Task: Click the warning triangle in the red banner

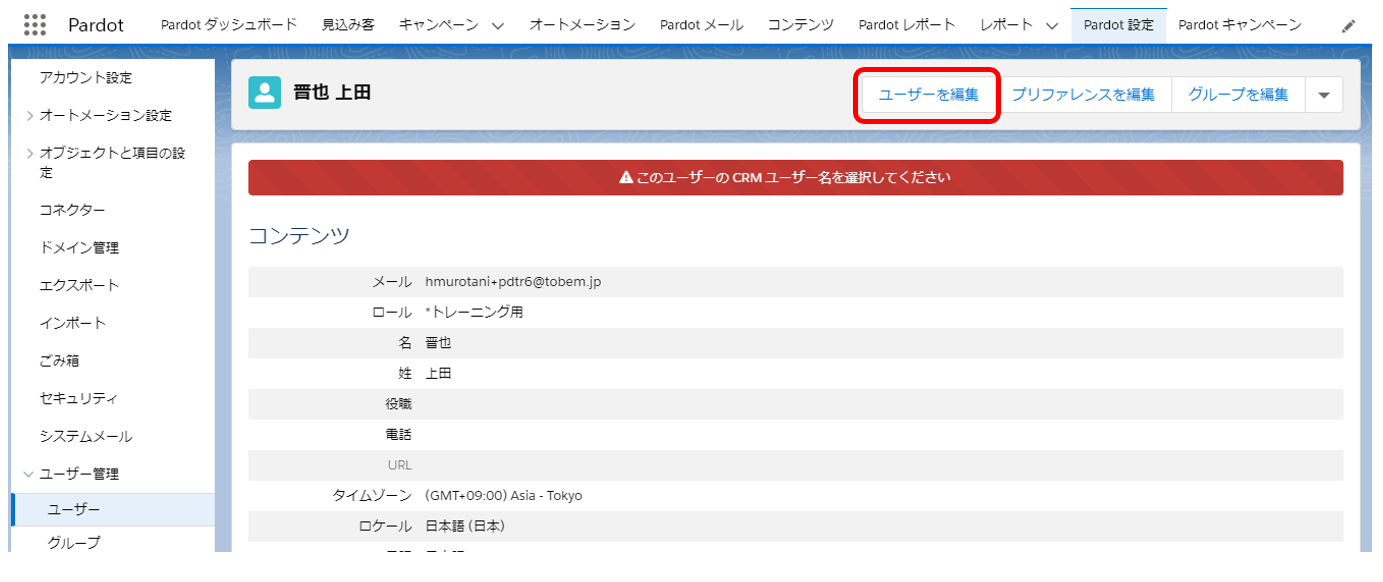Action: point(626,178)
